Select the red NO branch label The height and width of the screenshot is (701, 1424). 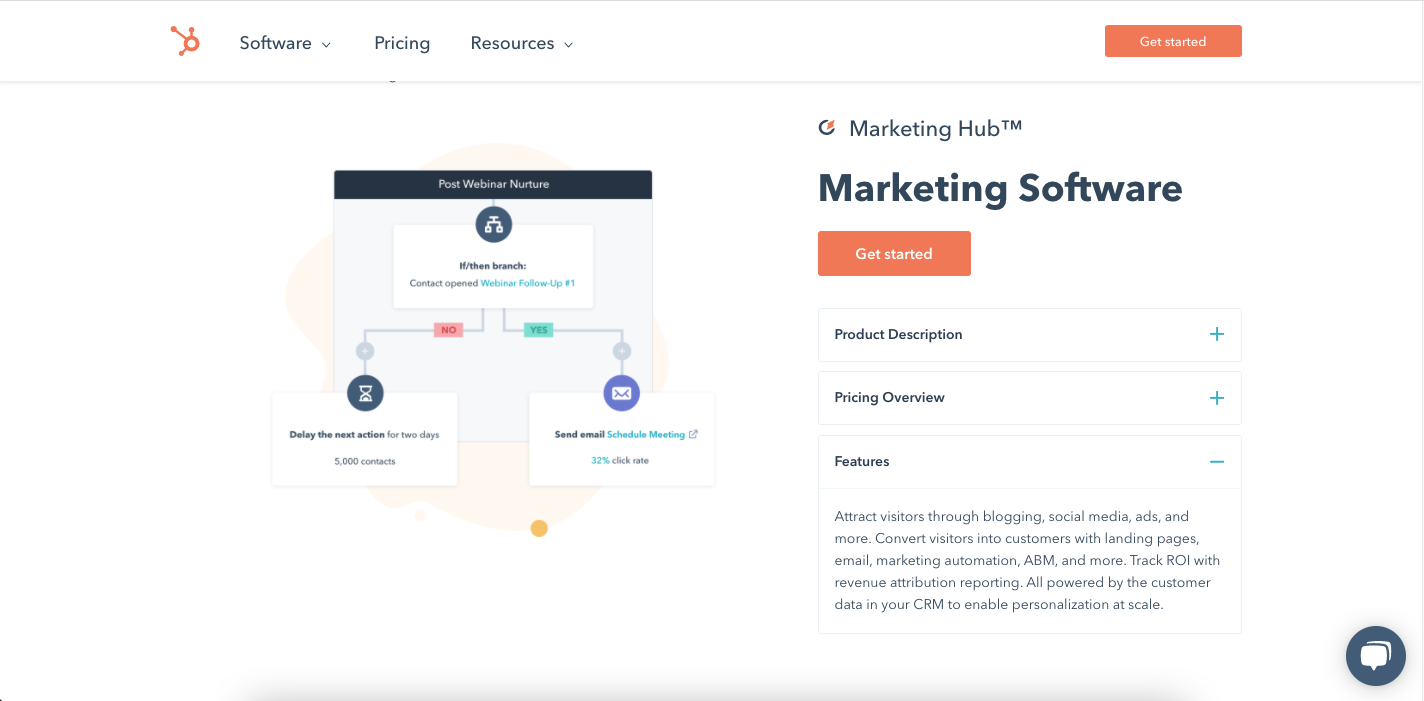(447, 328)
